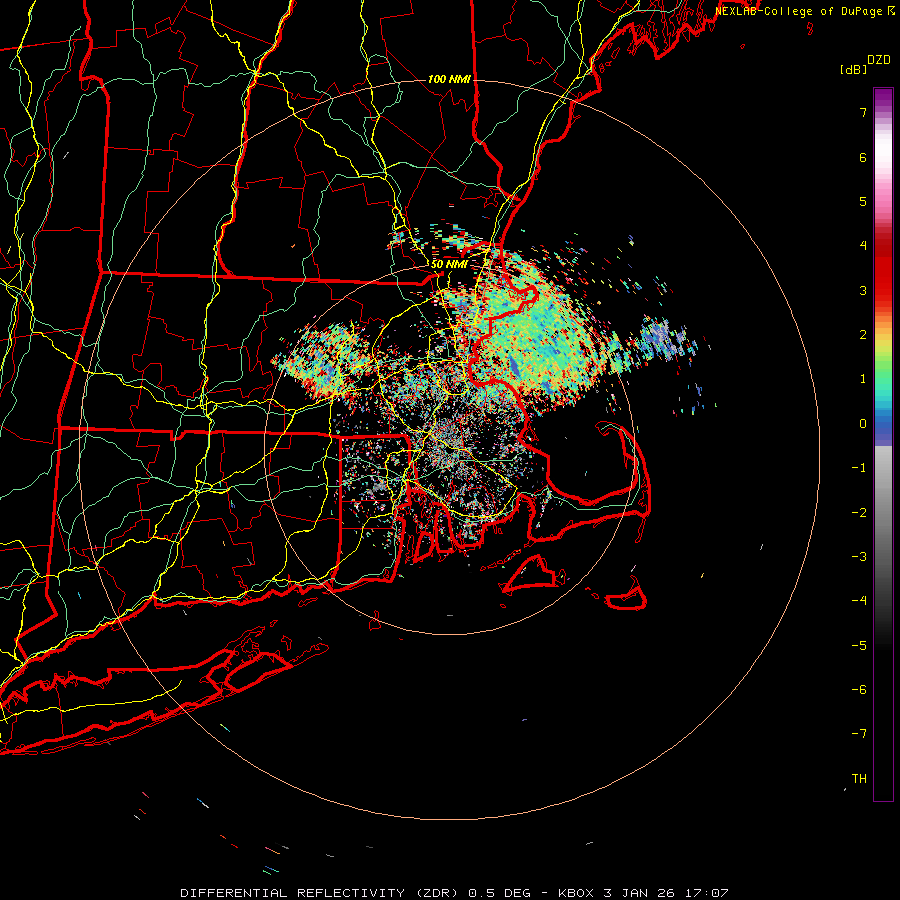Select the -6 value on color scale
Viewport: 900px width, 900px height.
coord(859,690)
